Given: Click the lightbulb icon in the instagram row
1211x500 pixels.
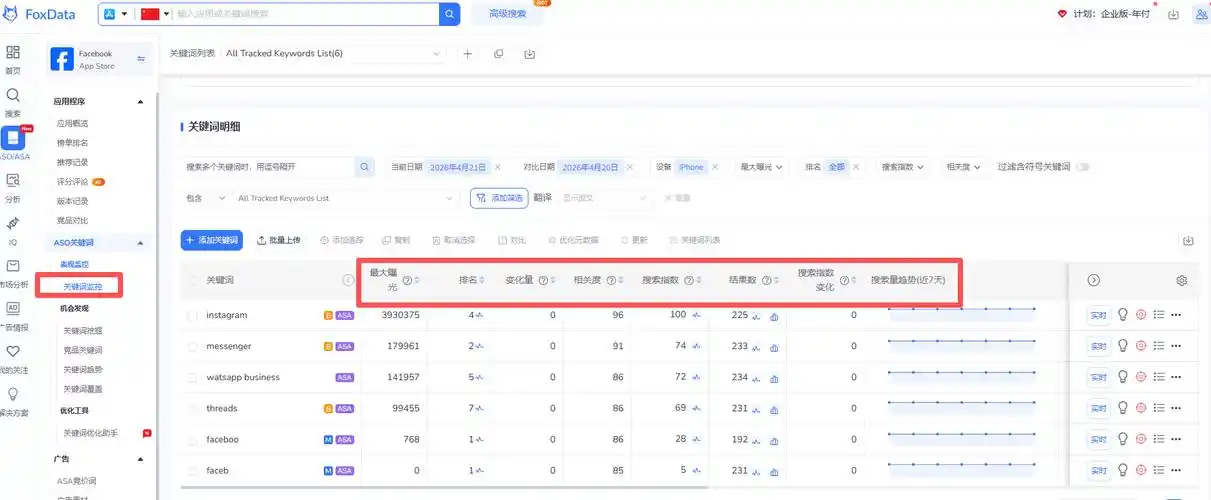Looking at the screenshot, I should tap(1122, 315).
